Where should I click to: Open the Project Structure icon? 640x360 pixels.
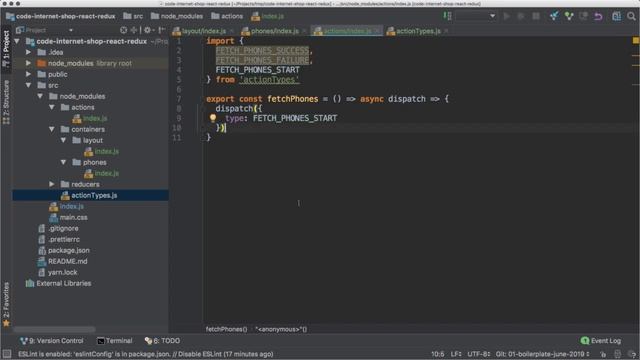(616, 16)
